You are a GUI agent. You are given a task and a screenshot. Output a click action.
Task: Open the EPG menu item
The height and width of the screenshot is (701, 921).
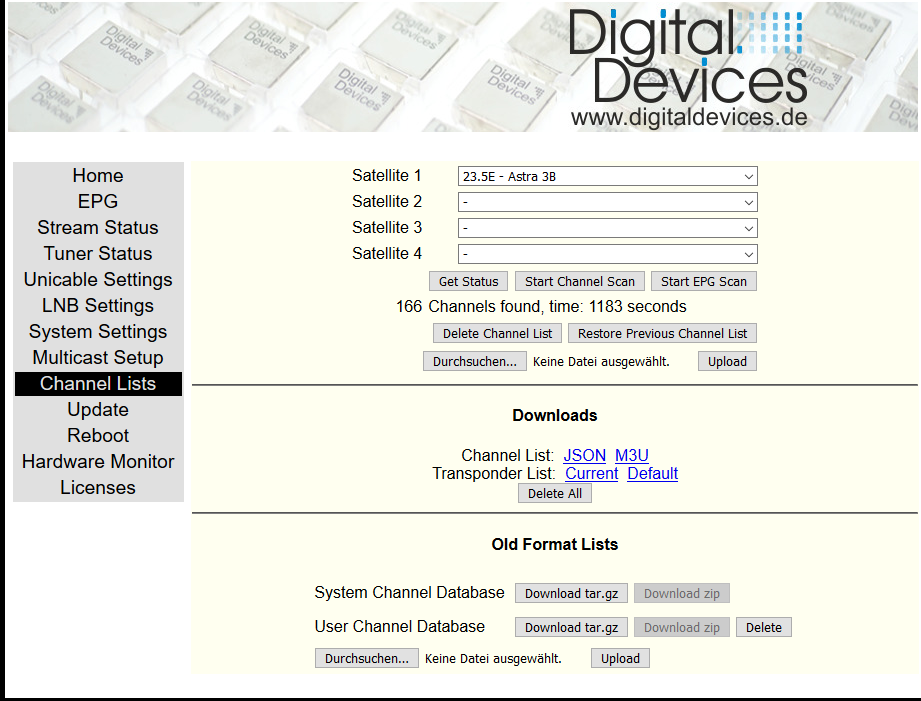(x=98, y=202)
